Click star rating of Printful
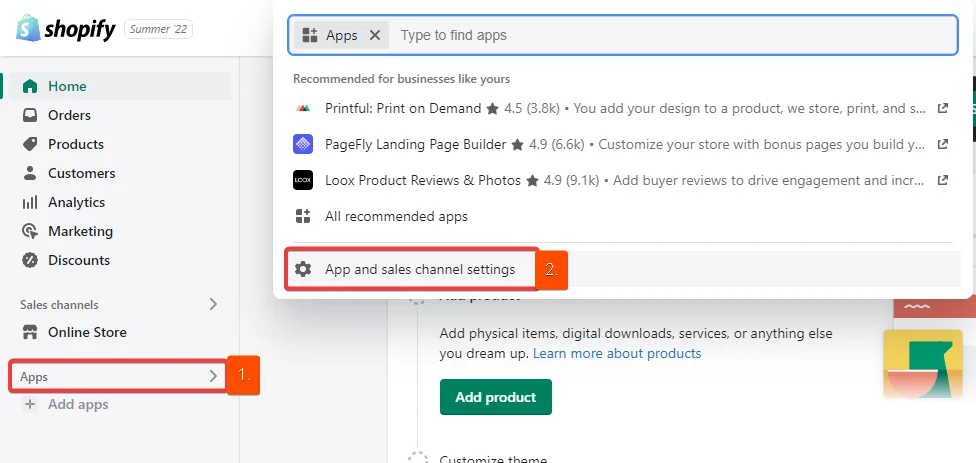Screen dimensions: 976x463 (x=492, y=109)
